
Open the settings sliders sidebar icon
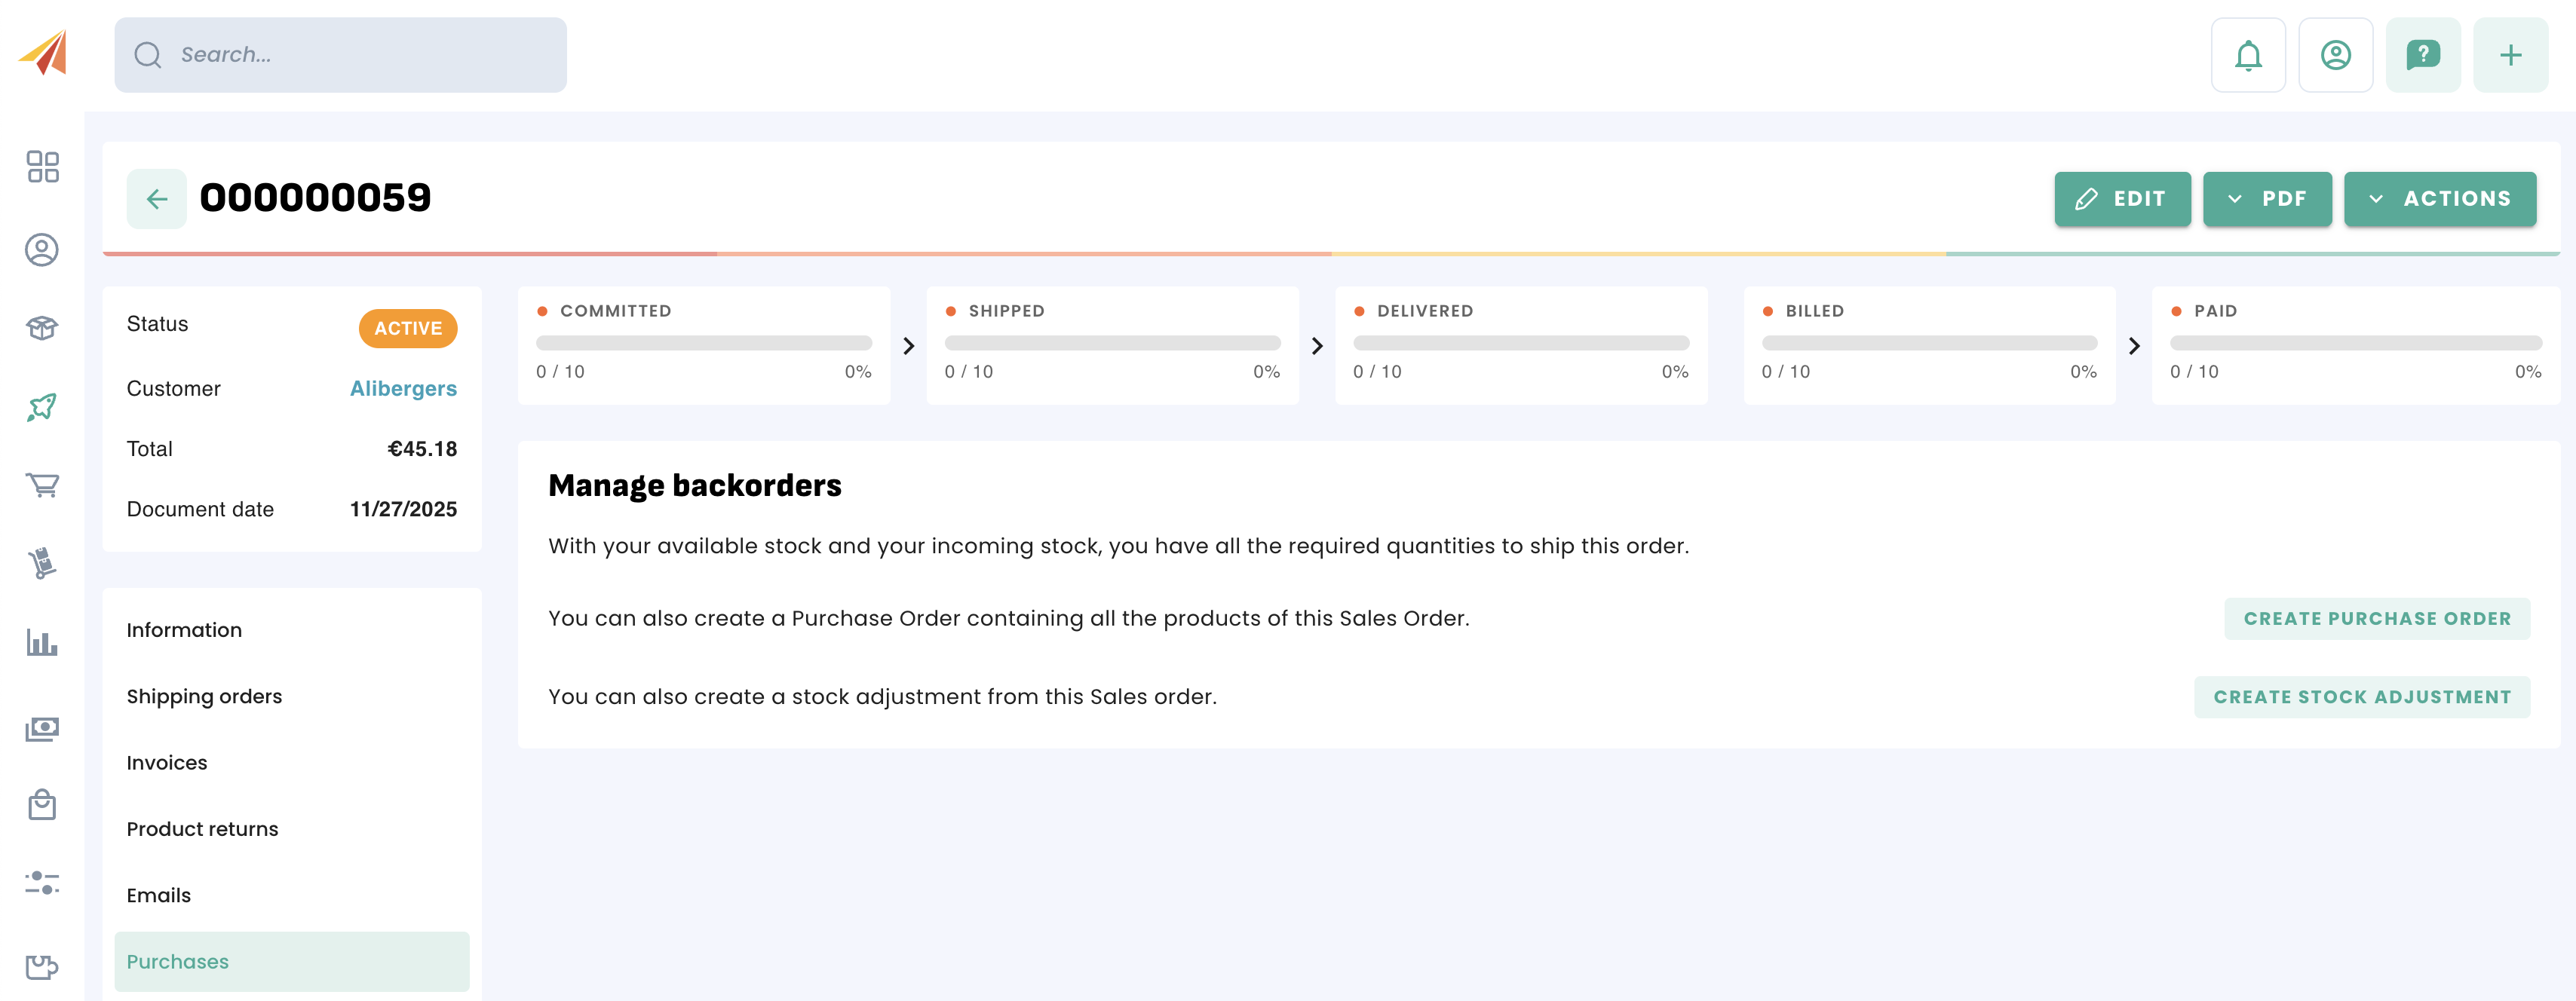click(42, 883)
